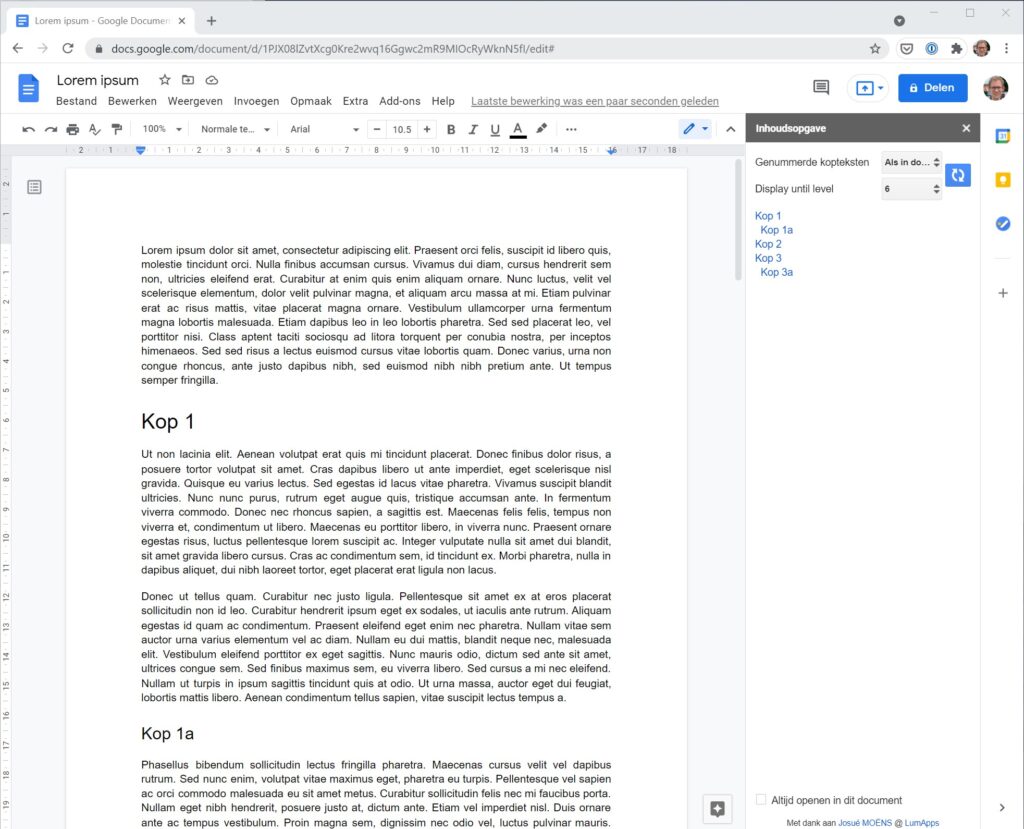
Task: Open Google Calendar side panel icon
Action: coord(1003,136)
